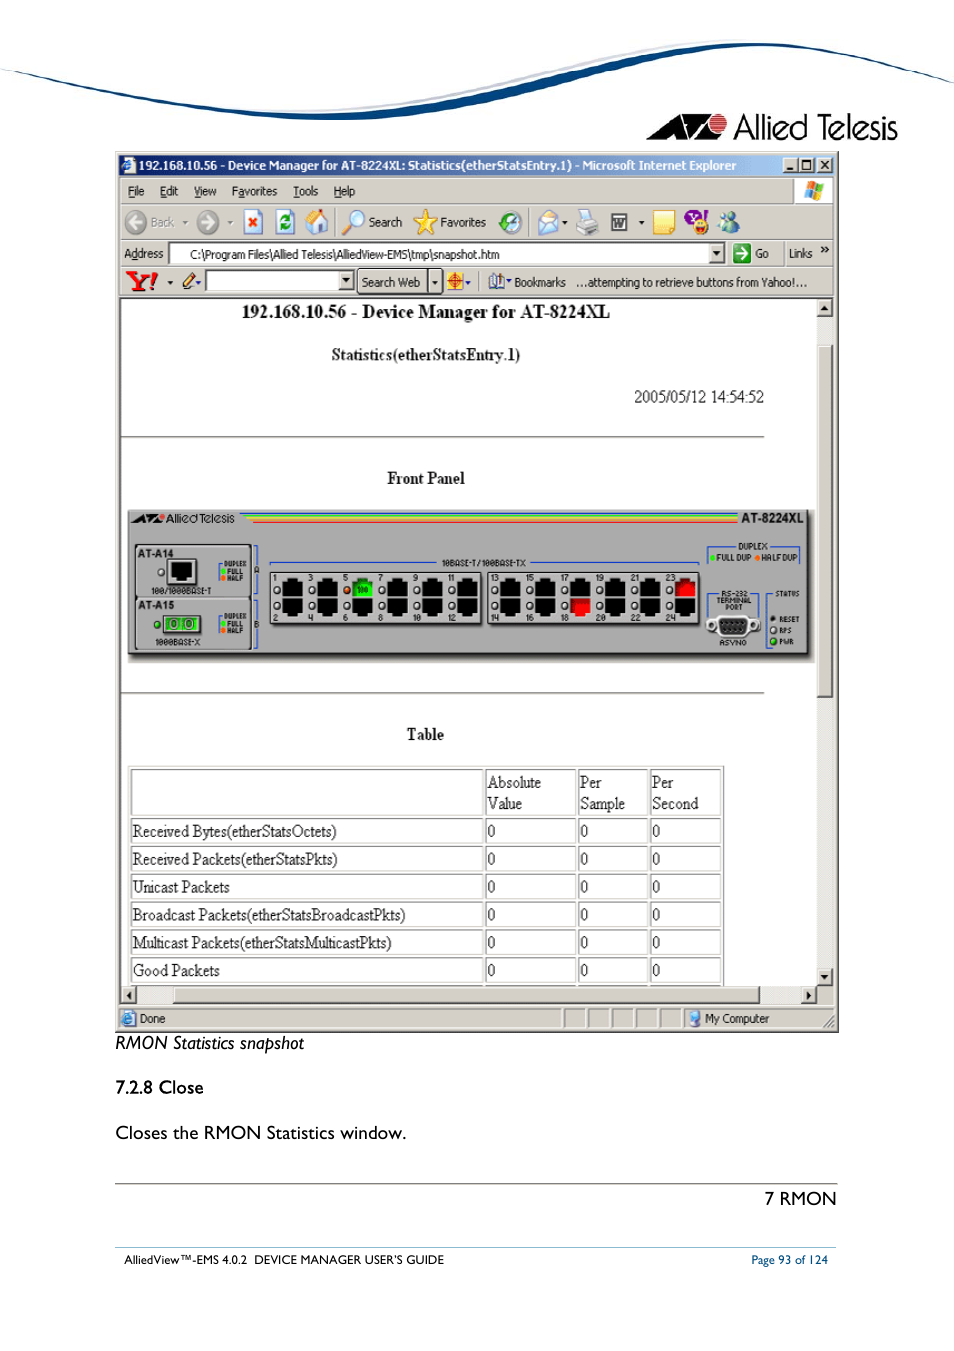Open the Address bar dropdown list
The width and height of the screenshot is (954, 1351).
coord(717,254)
